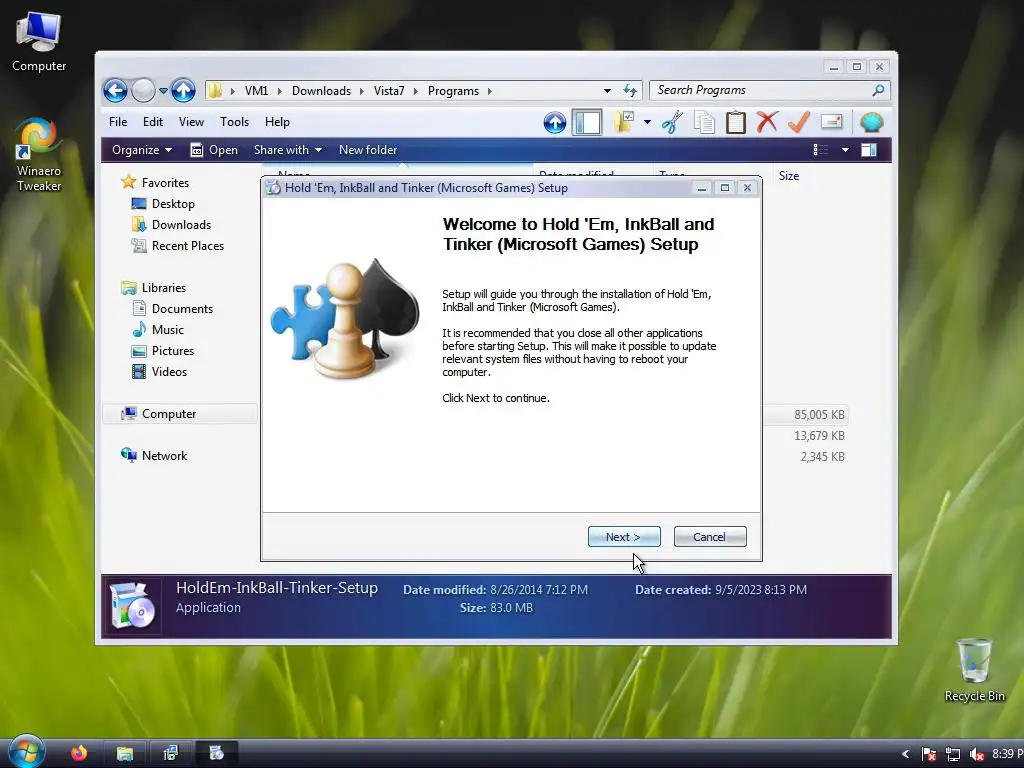The image size is (1024, 768).
Task: Open the Tools menu
Action: point(234,122)
